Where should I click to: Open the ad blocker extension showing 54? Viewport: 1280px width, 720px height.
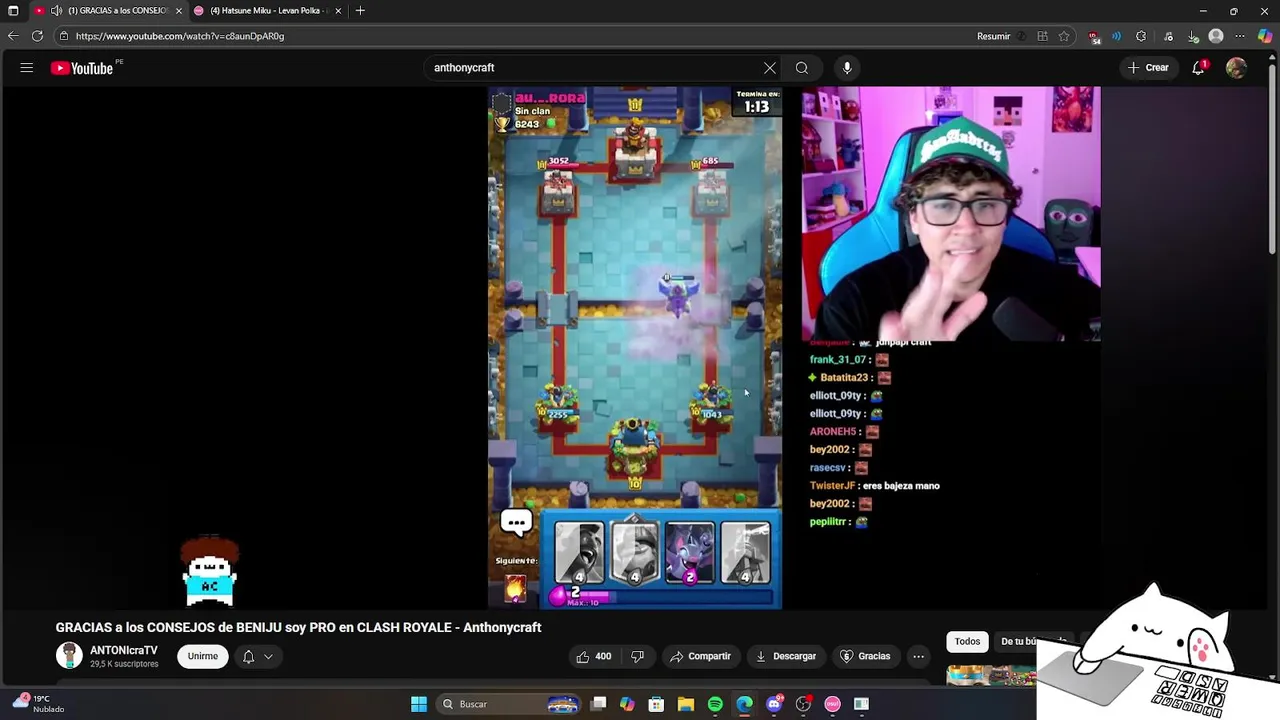[1094, 37]
